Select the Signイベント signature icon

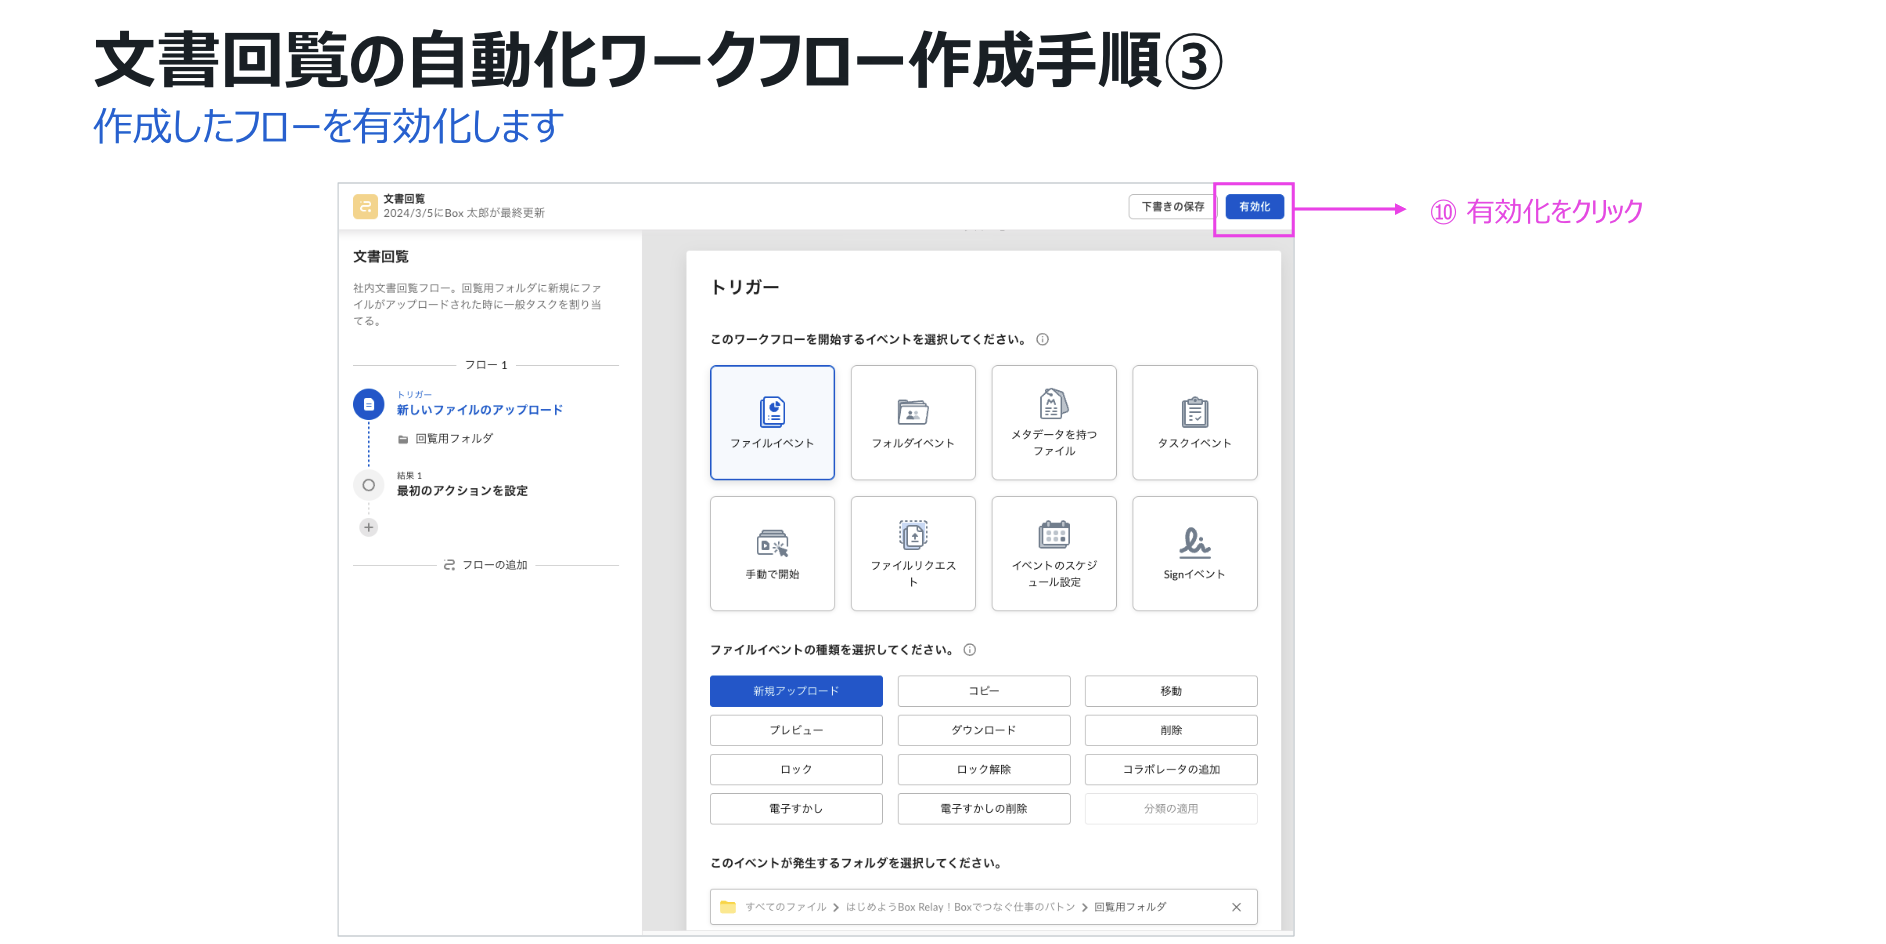tap(1194, 543)
